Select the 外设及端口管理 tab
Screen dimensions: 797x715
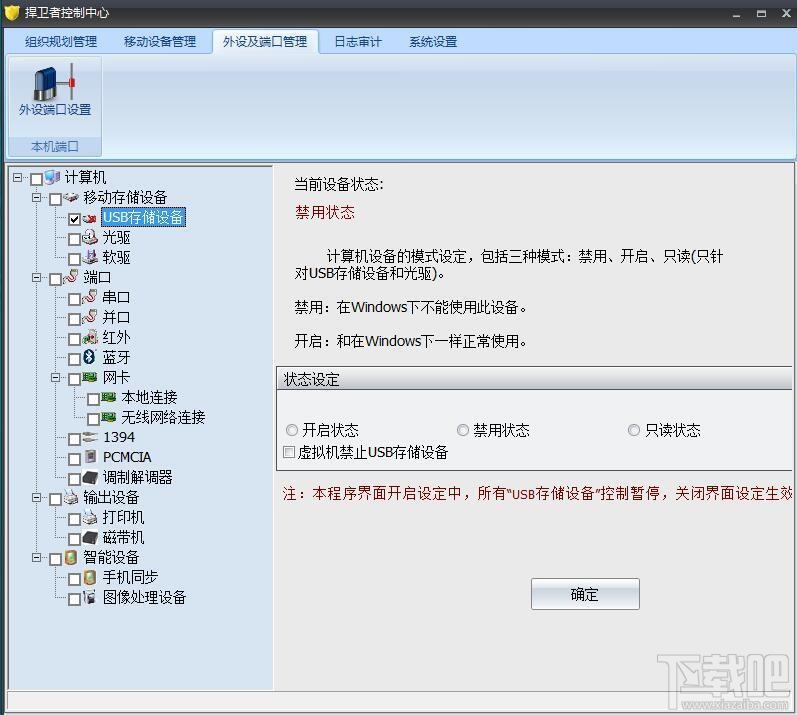pyautogui.click(x=265, y=42)
